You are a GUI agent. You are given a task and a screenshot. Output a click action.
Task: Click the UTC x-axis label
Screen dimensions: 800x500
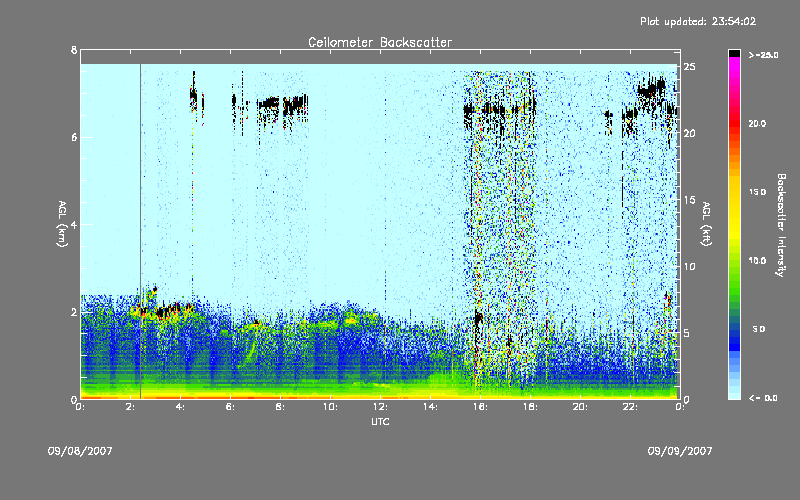click(380, 421)
